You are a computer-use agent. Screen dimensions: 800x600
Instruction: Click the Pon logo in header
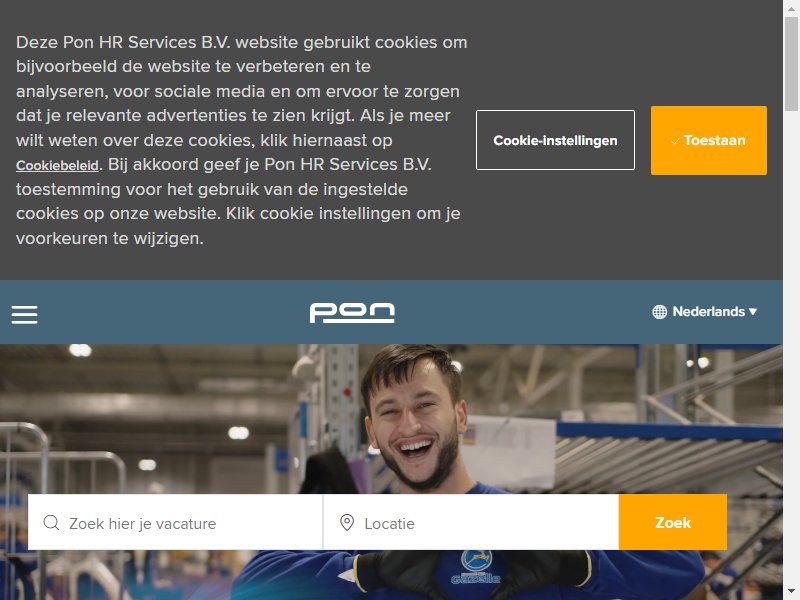pos(352,313)
